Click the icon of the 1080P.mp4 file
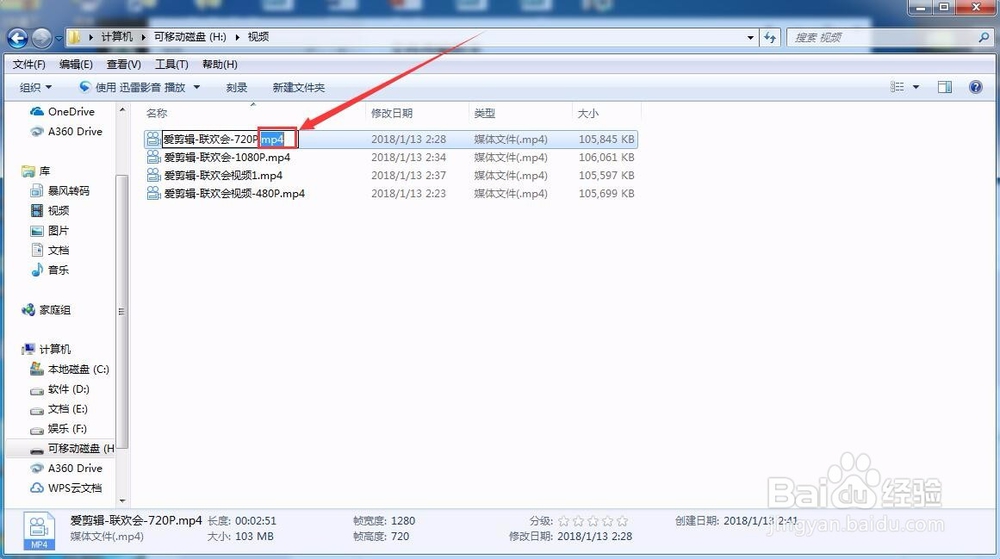Screen dimensions: 1000x559 (x=153, y=157)
